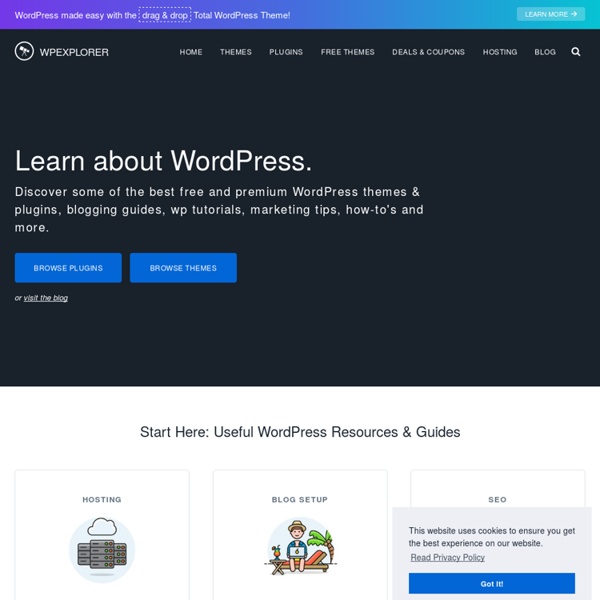The height and width of the screenshot is (600, 600).
Task: Click the WPEXPLORER site title text
Action: pyautogui.click(x=74, y=52)
